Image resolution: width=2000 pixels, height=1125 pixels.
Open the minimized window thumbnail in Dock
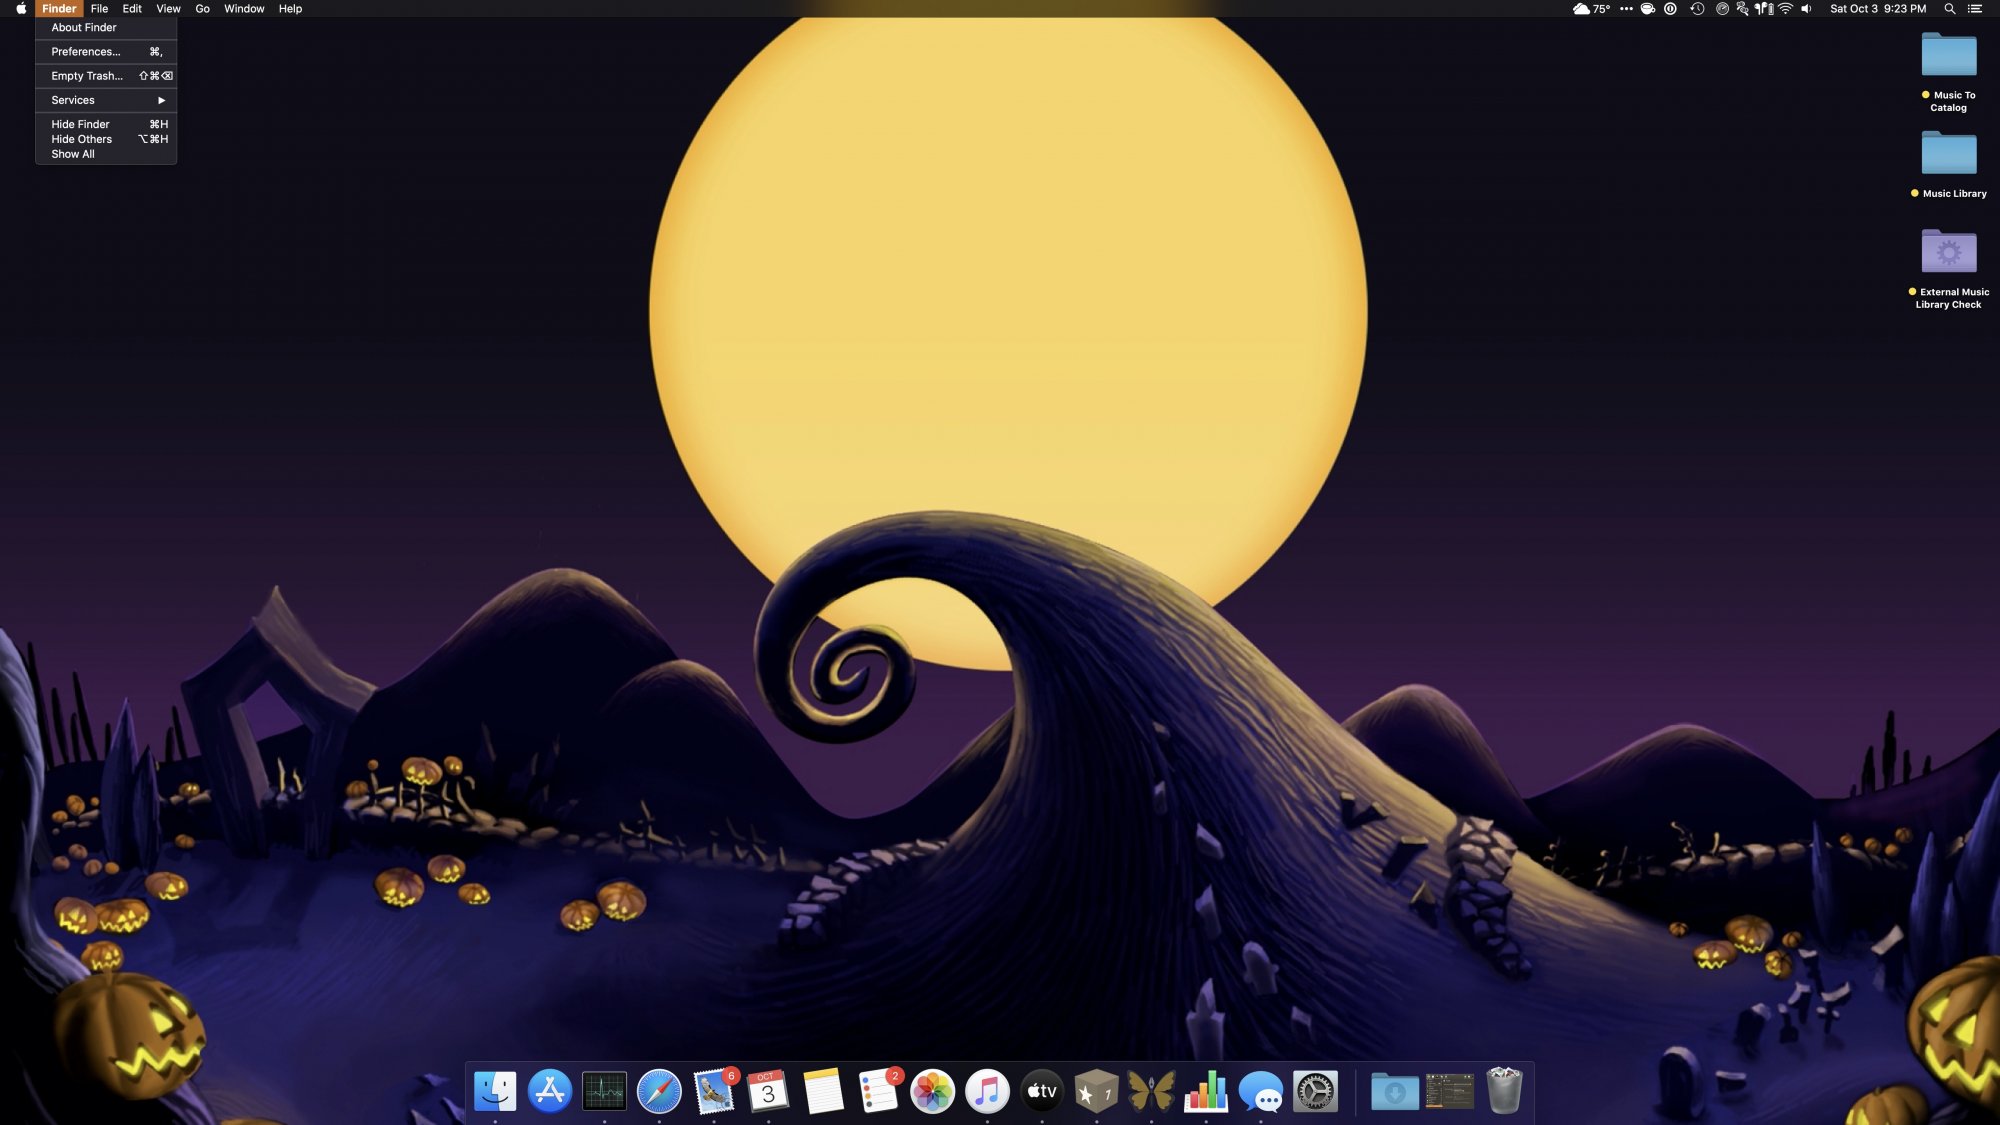(x=1449, y=1091)
